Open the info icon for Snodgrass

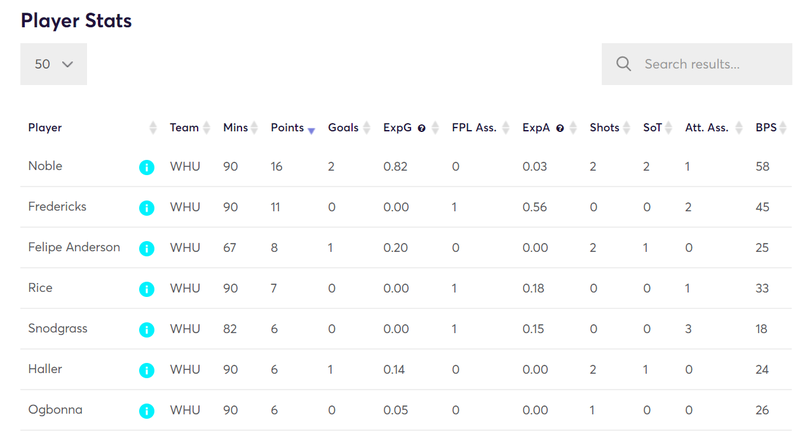tap(146, 329)
